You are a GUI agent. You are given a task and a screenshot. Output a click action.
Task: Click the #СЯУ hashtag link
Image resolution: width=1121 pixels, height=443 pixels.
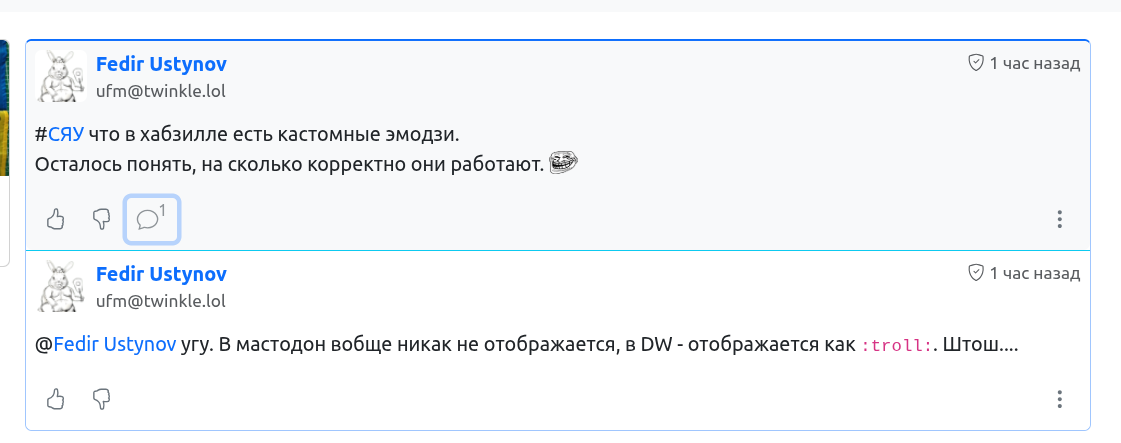(x=65, y=135)
